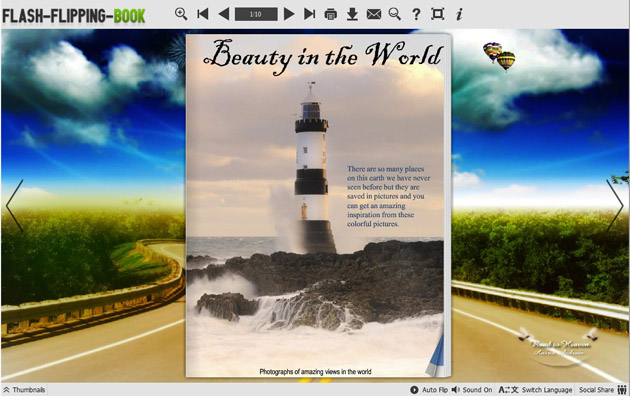Show book information (i icon)
630x396 pixels.
(459, 14)
